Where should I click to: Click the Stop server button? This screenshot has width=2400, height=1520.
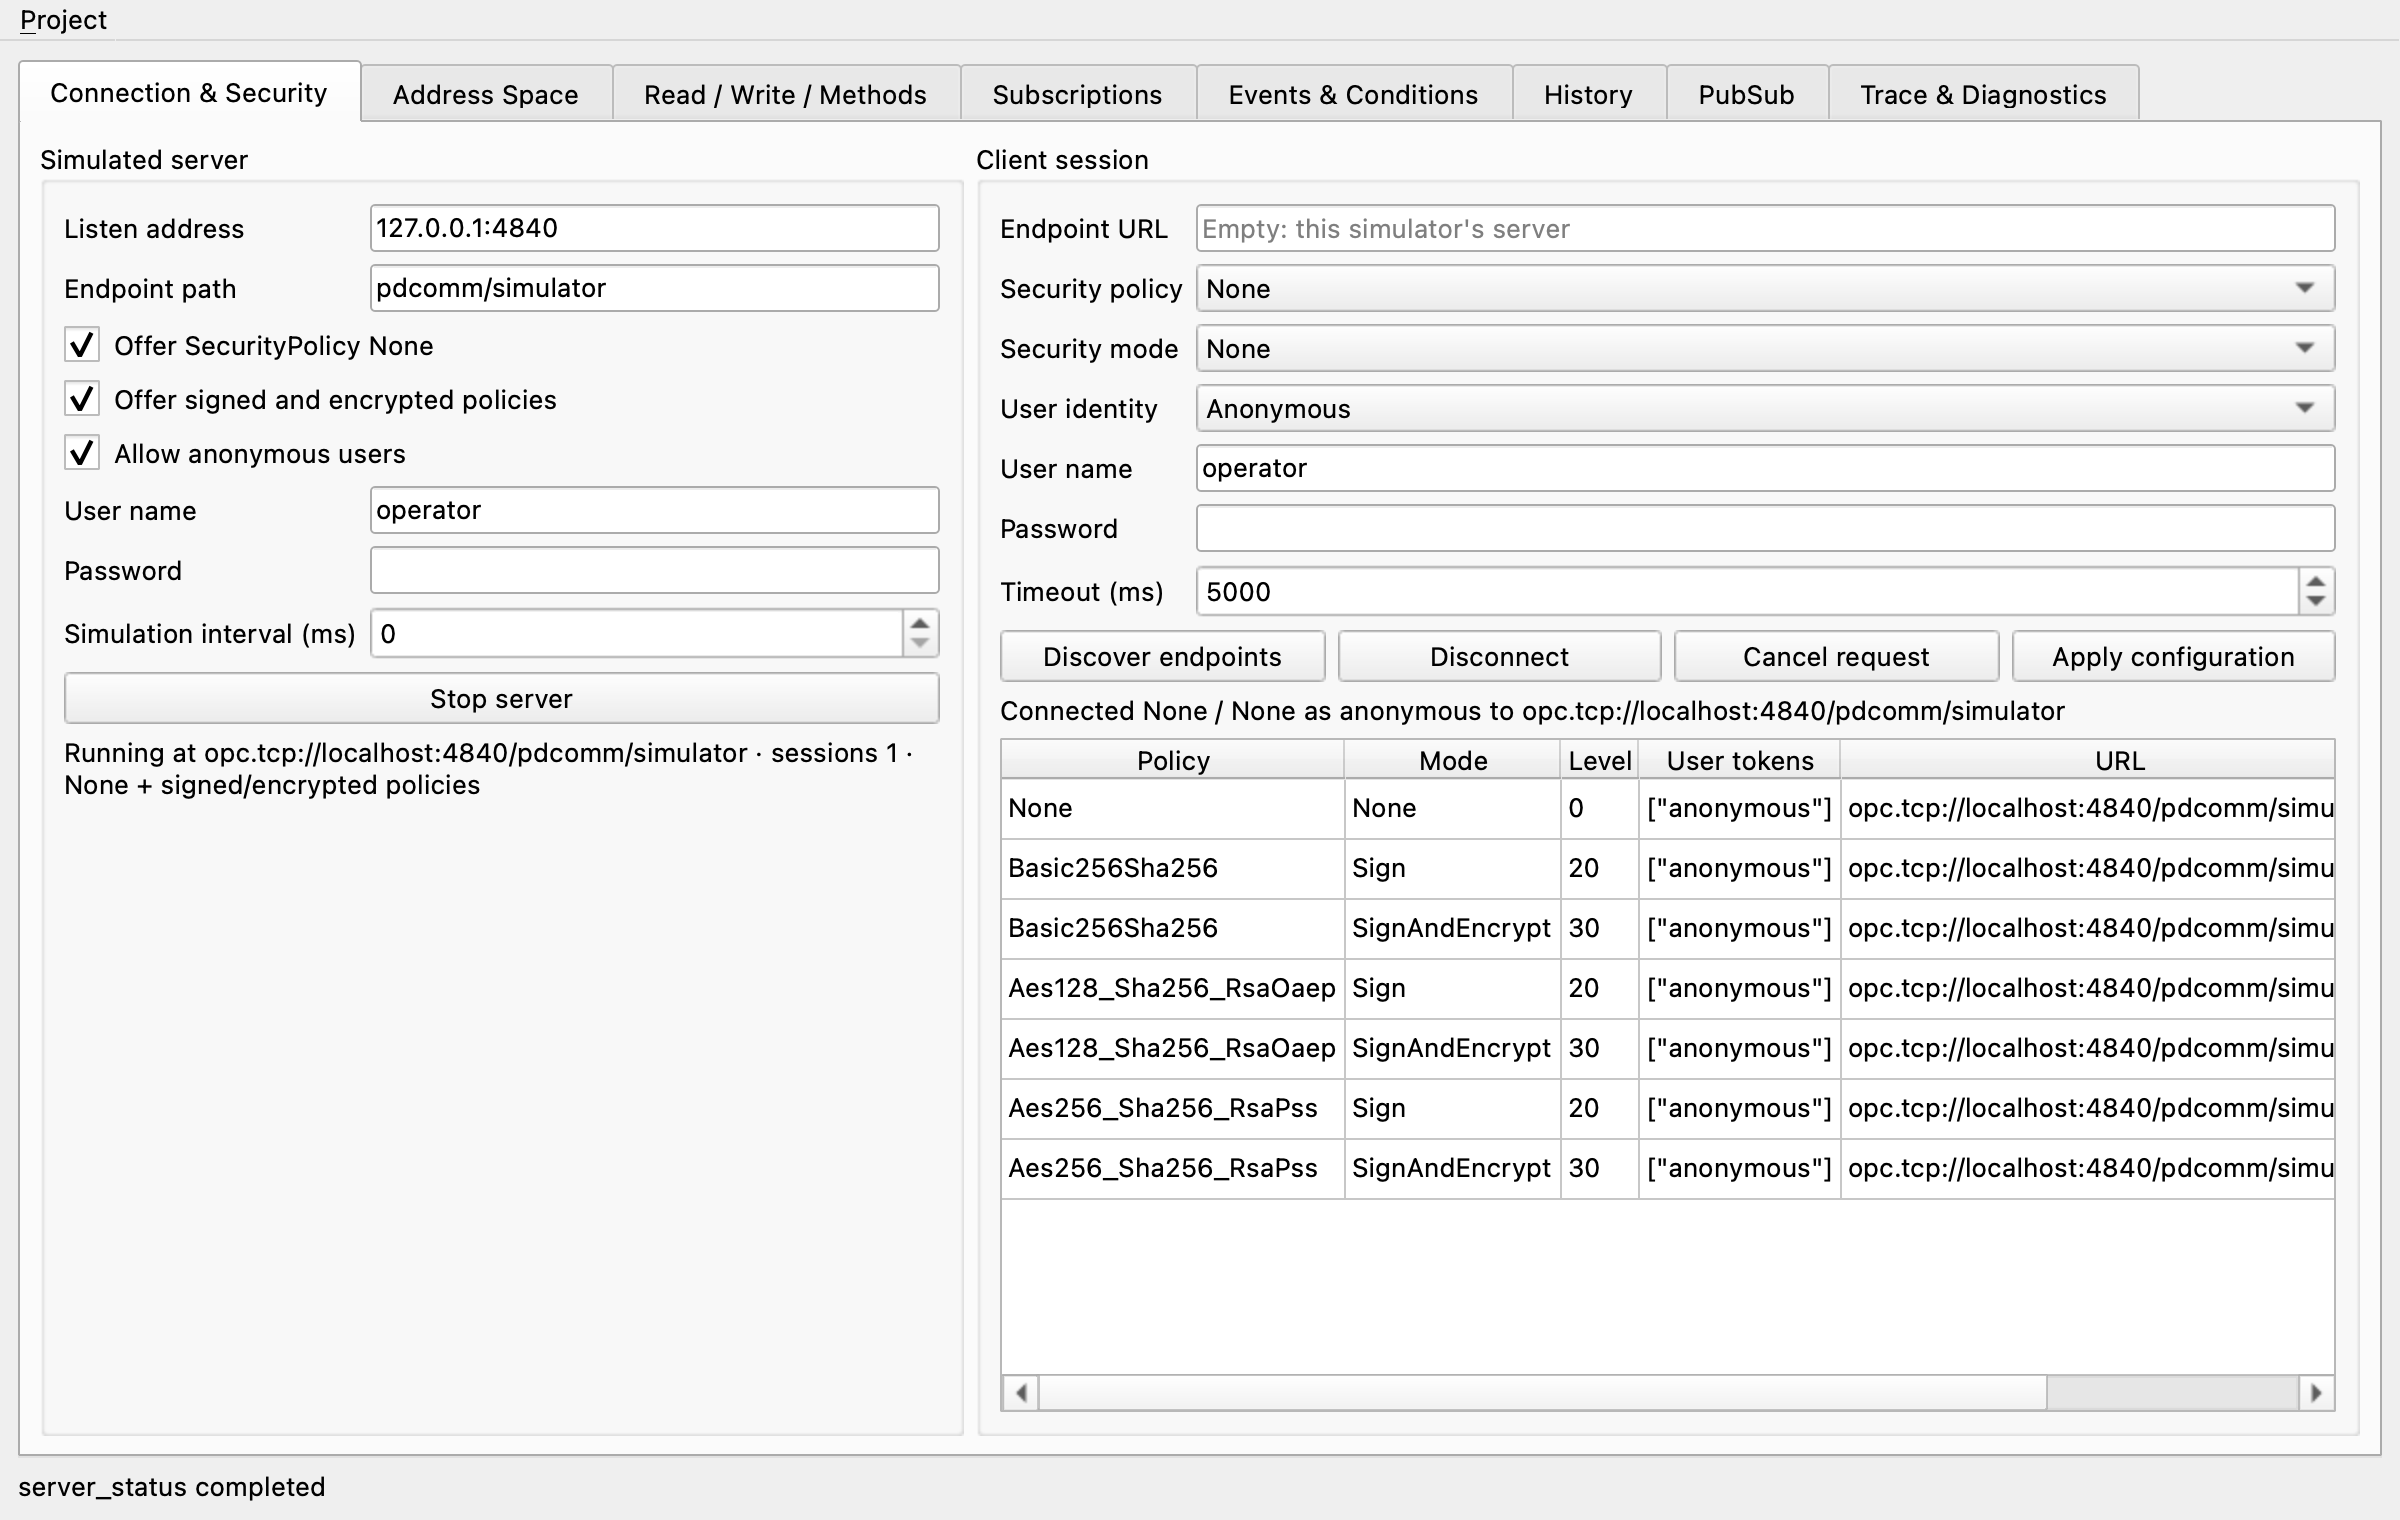pos(501,698)
